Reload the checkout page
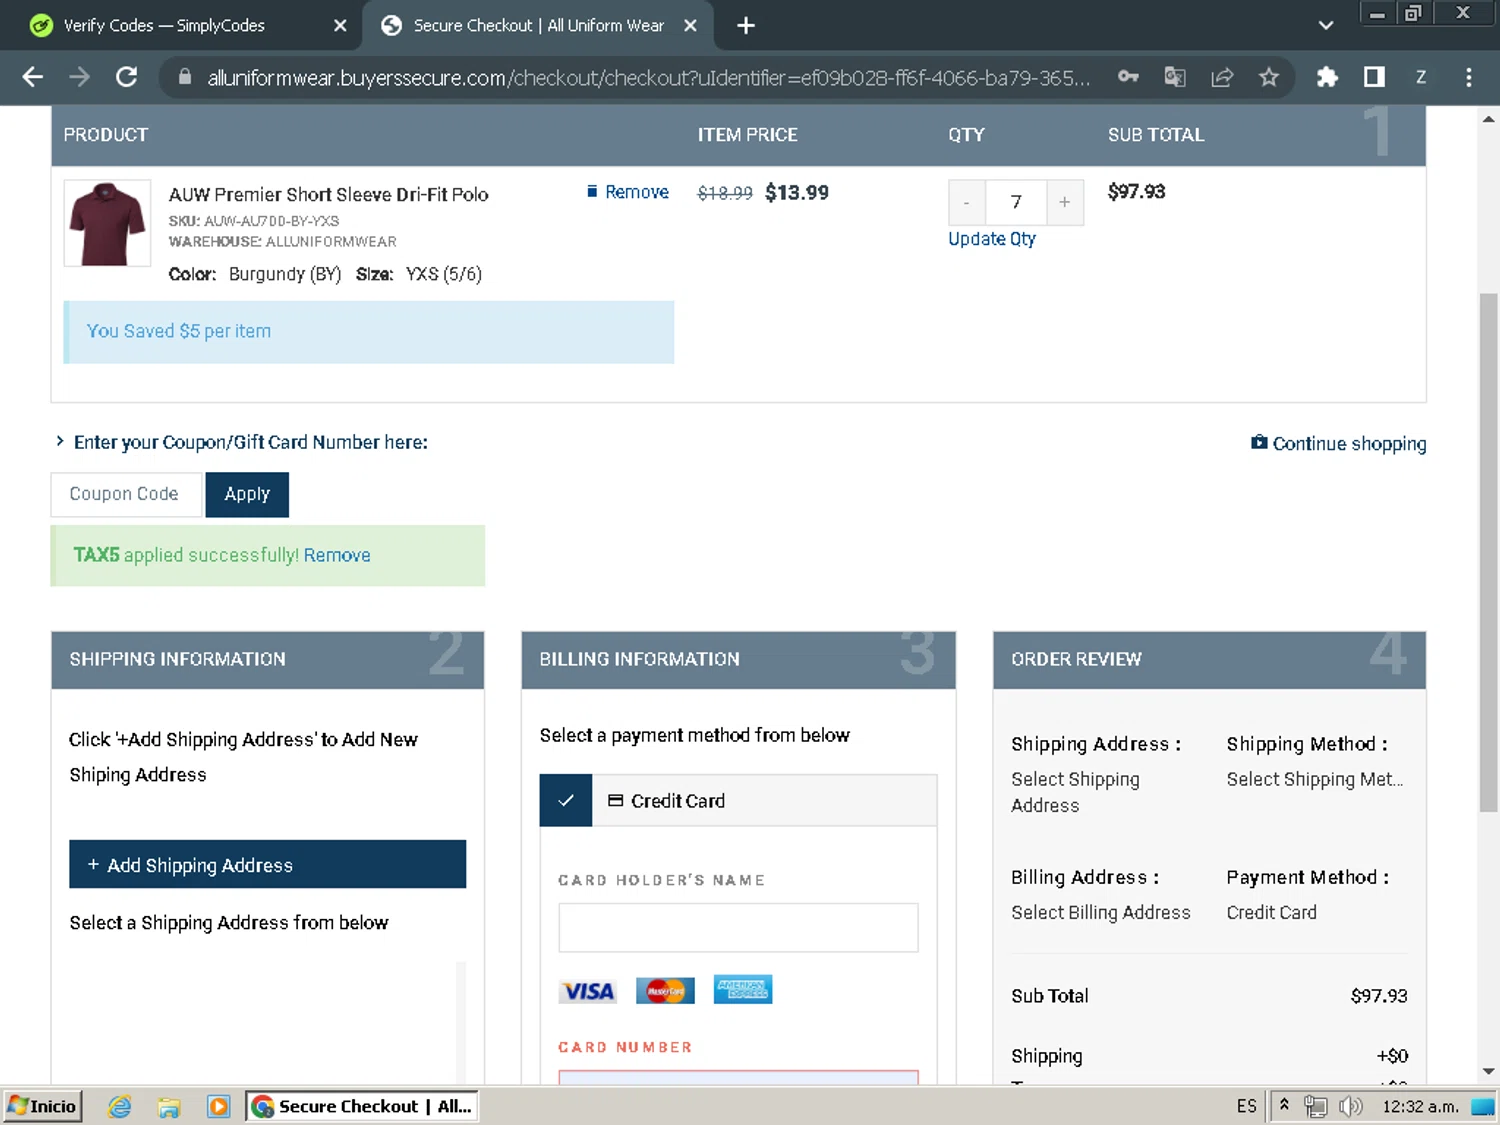 tap(126, 77)
